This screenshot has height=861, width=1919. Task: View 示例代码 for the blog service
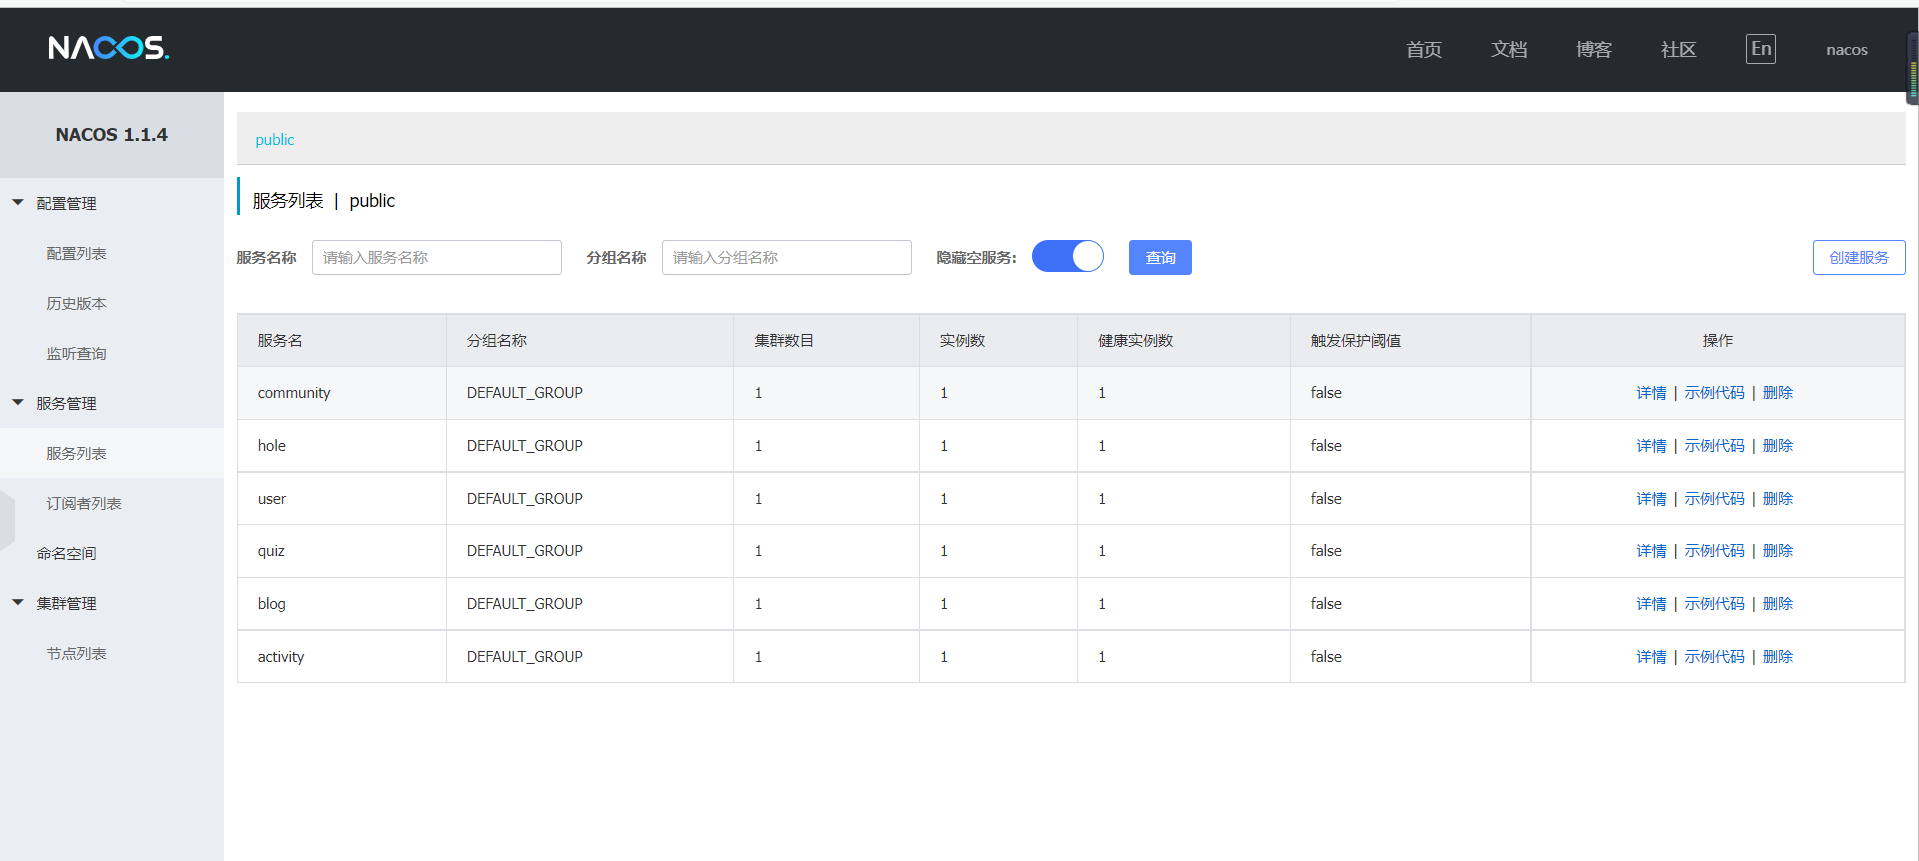click(x=1714, y=604)
